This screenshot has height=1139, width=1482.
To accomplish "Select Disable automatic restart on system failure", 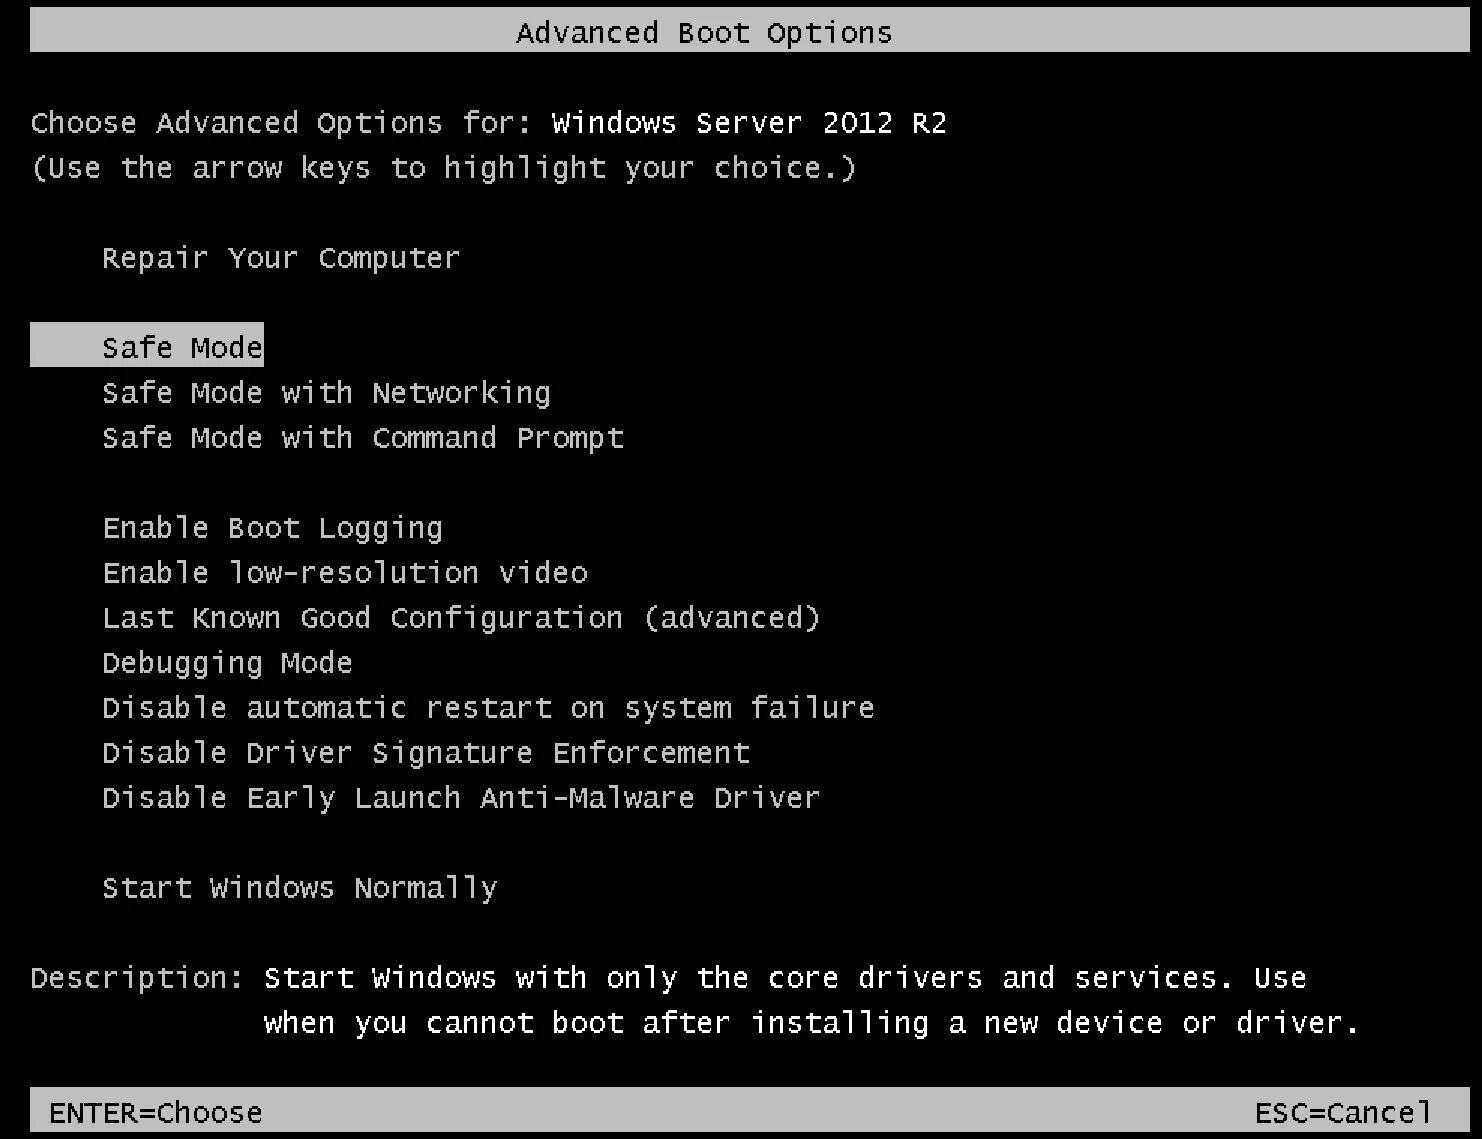I will click(x=488, y=708).
